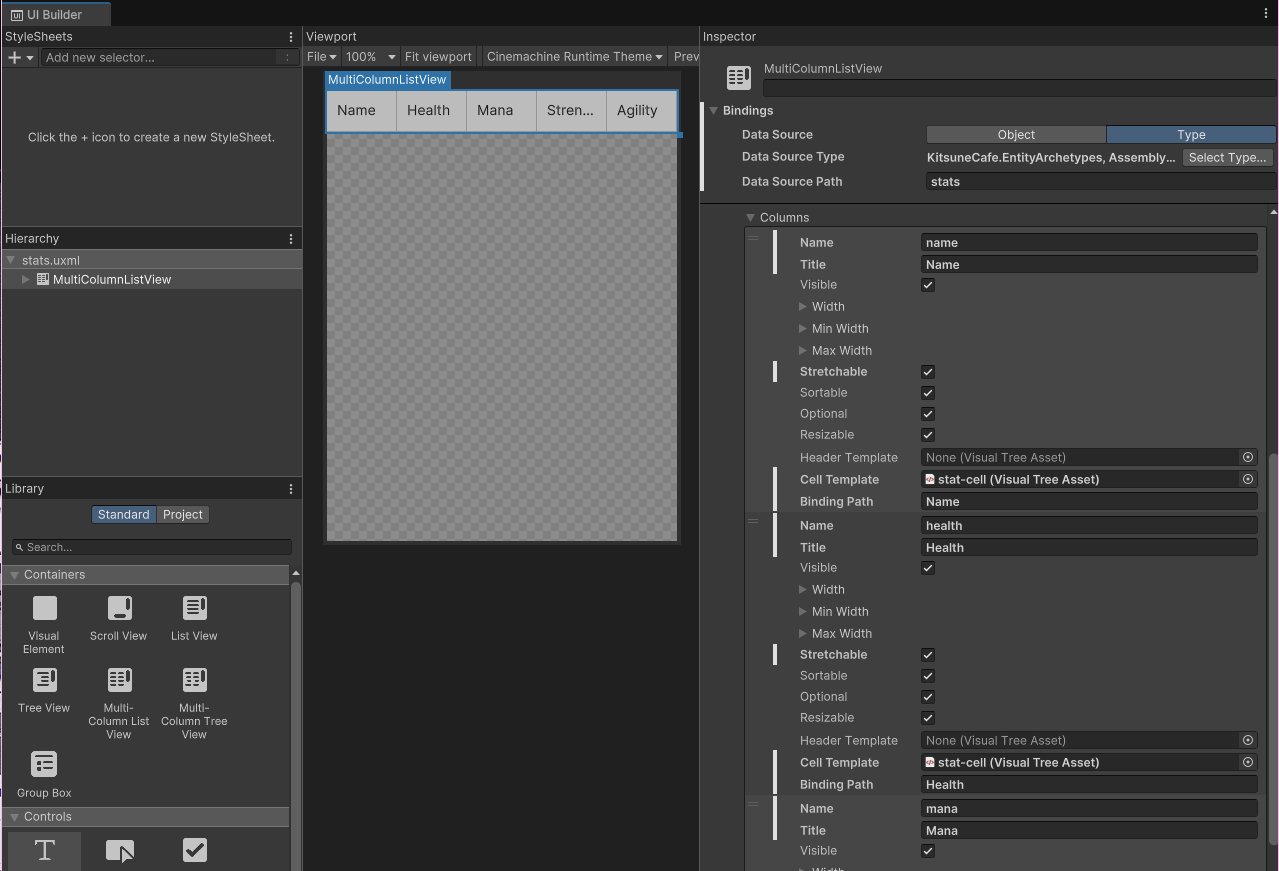Click the Data Source Path field

[1100, 182]
